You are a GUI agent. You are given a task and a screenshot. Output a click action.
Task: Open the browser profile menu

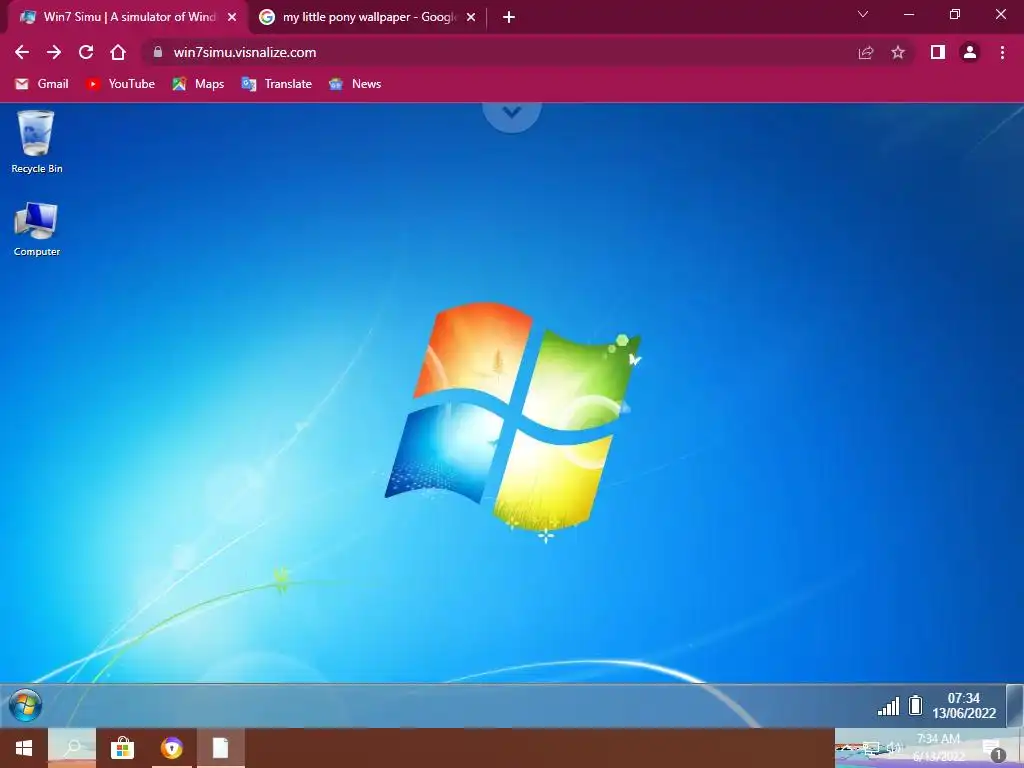[x=970, y=52]
